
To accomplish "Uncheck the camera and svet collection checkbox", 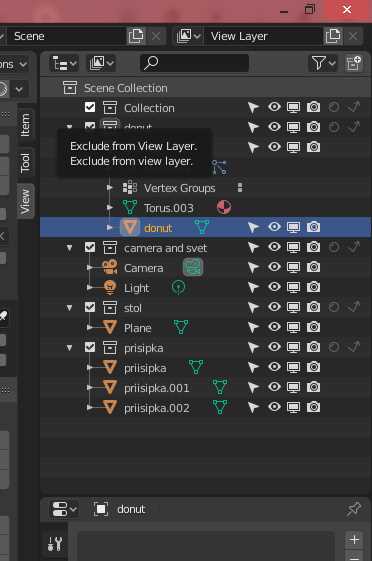I will [90, 247].
